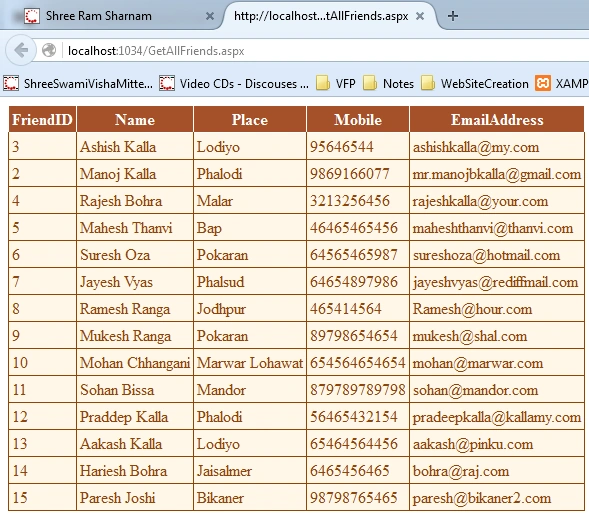Open the WebSiteCreation folder icon

[428, 83]
